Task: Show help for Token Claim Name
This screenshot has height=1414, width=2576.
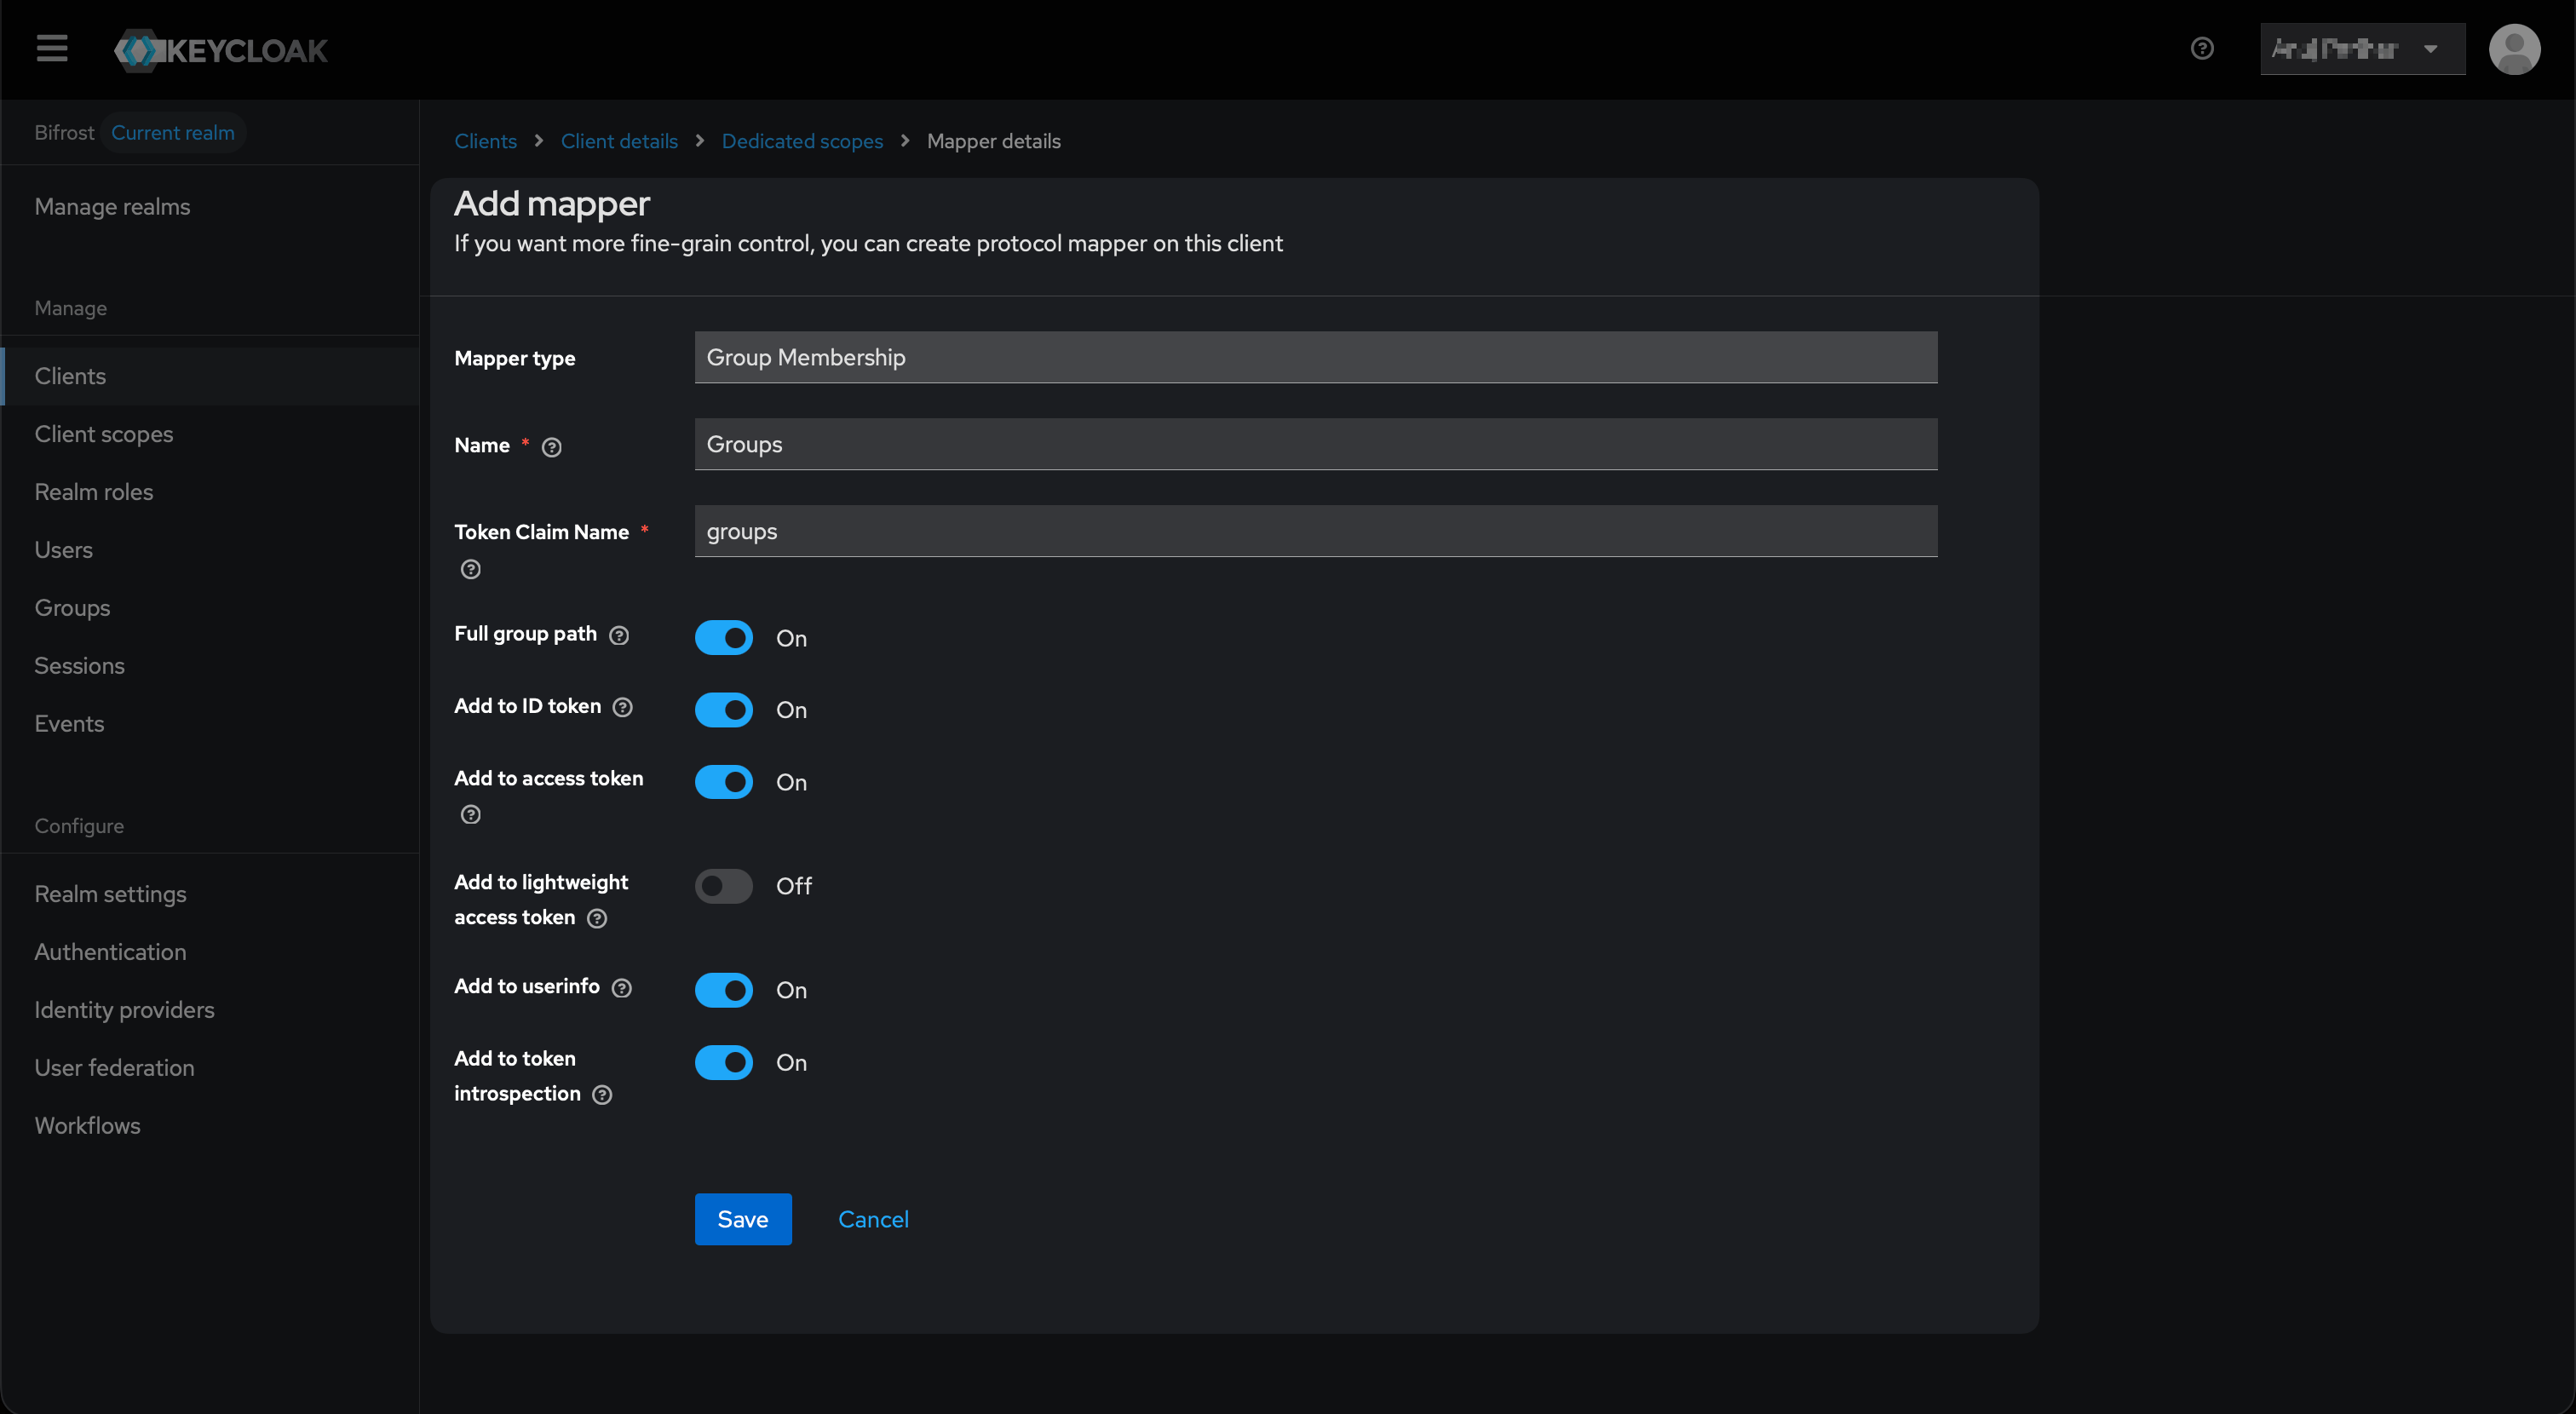Action: pos(471,569)
